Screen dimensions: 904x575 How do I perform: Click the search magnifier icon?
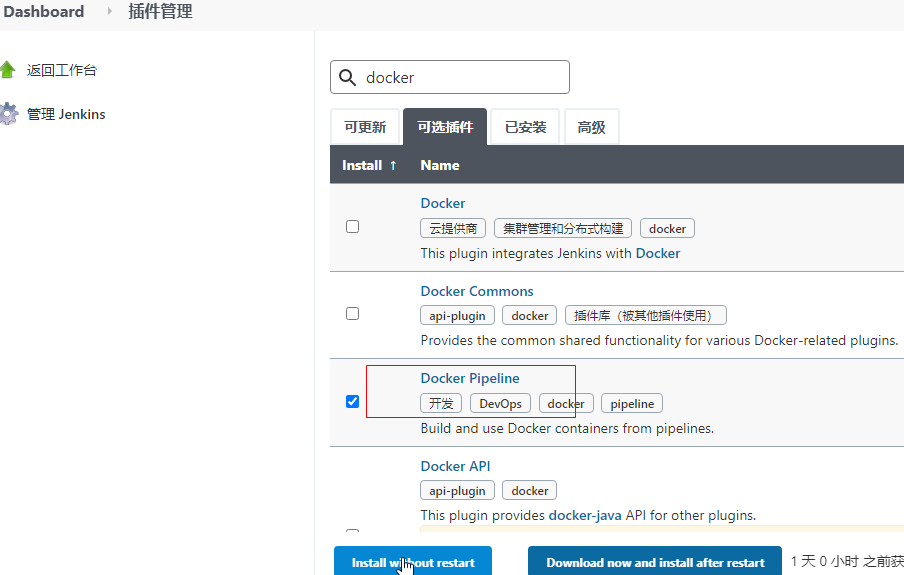pyautogui.click(x=348, y=78)
